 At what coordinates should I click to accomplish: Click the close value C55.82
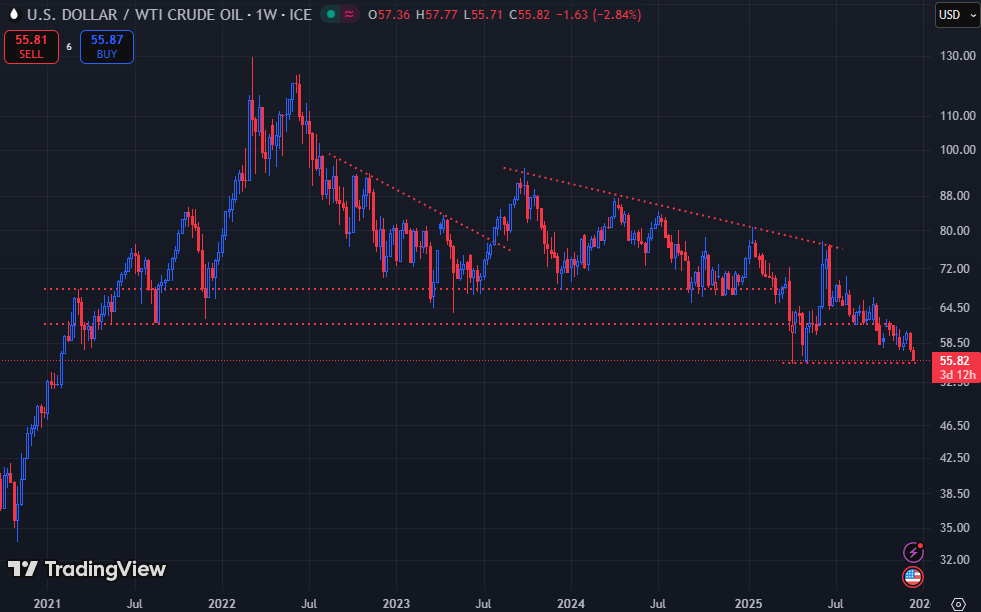click(x=529, y=14)
